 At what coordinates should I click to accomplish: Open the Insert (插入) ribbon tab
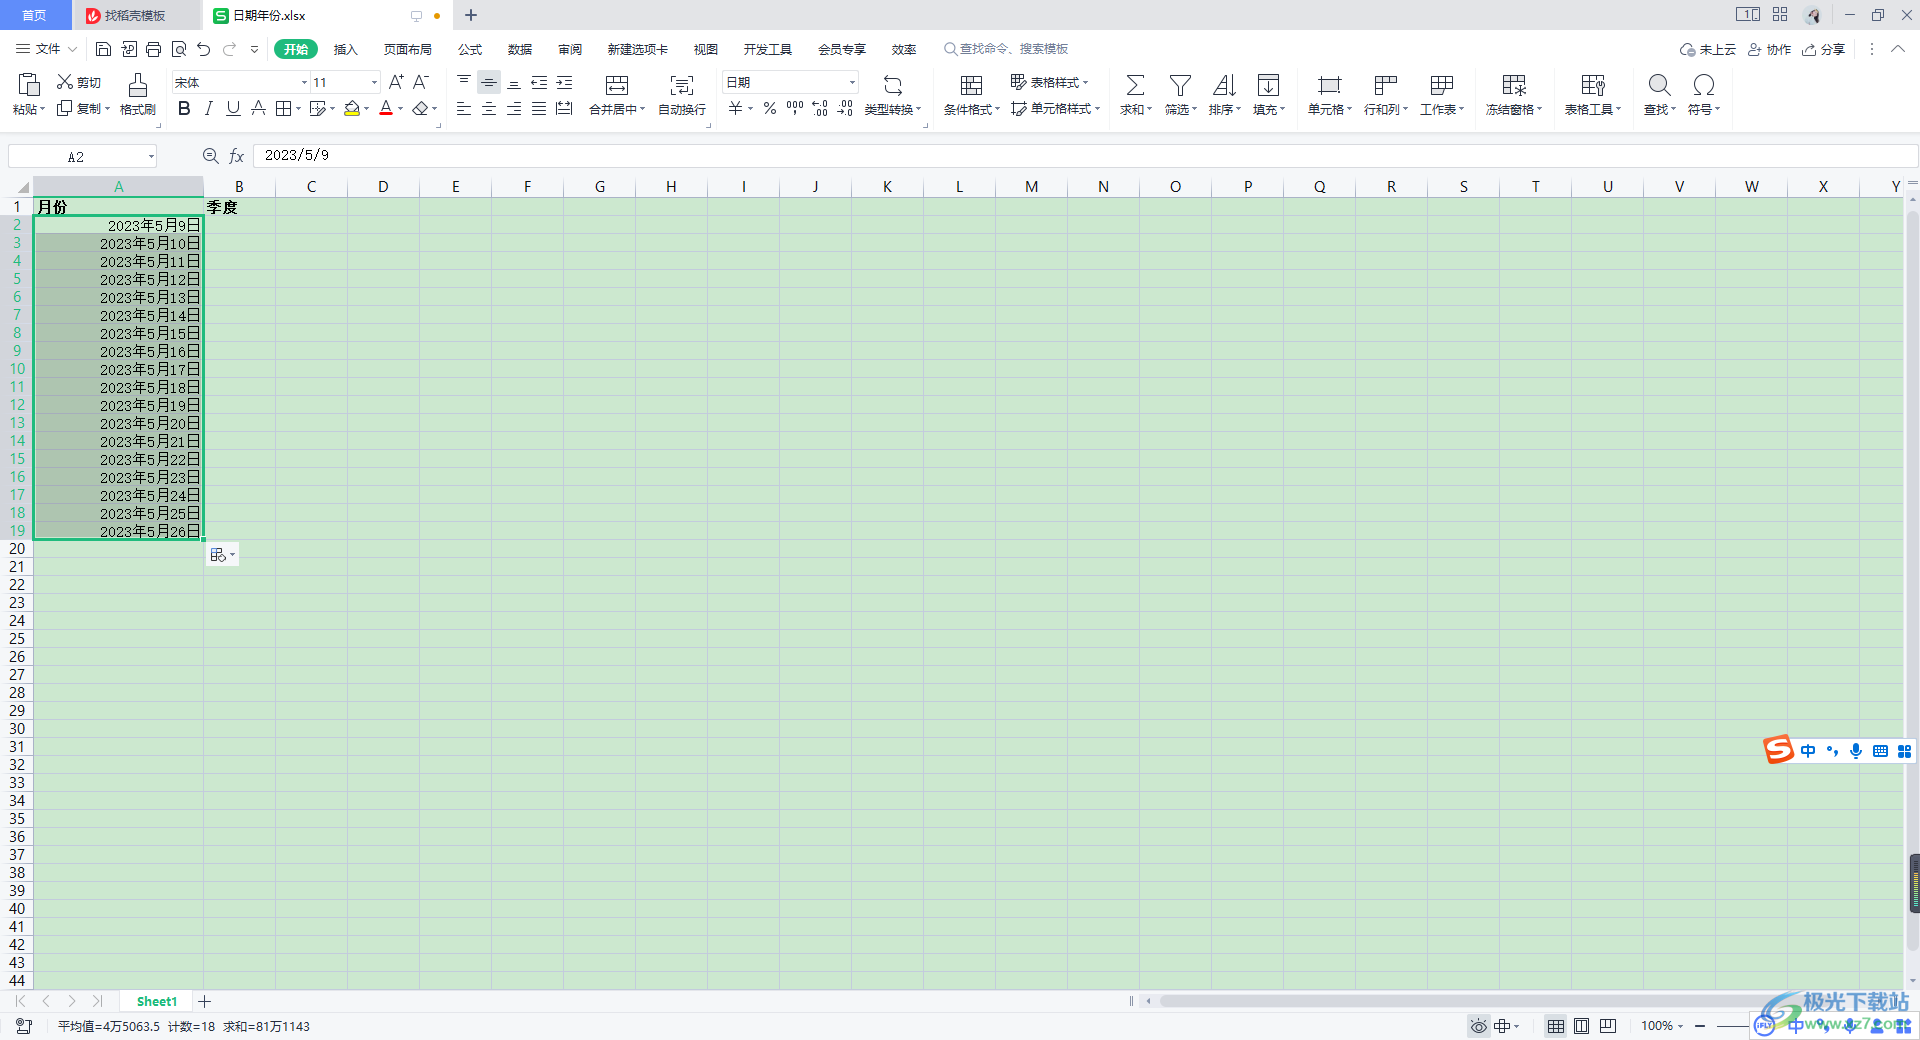coord(345,49)
